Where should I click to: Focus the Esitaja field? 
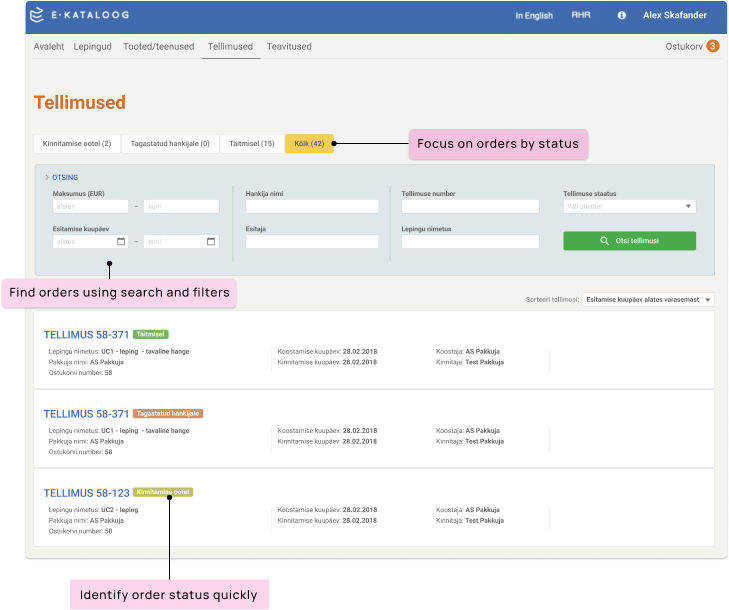(x=312, y=241)
